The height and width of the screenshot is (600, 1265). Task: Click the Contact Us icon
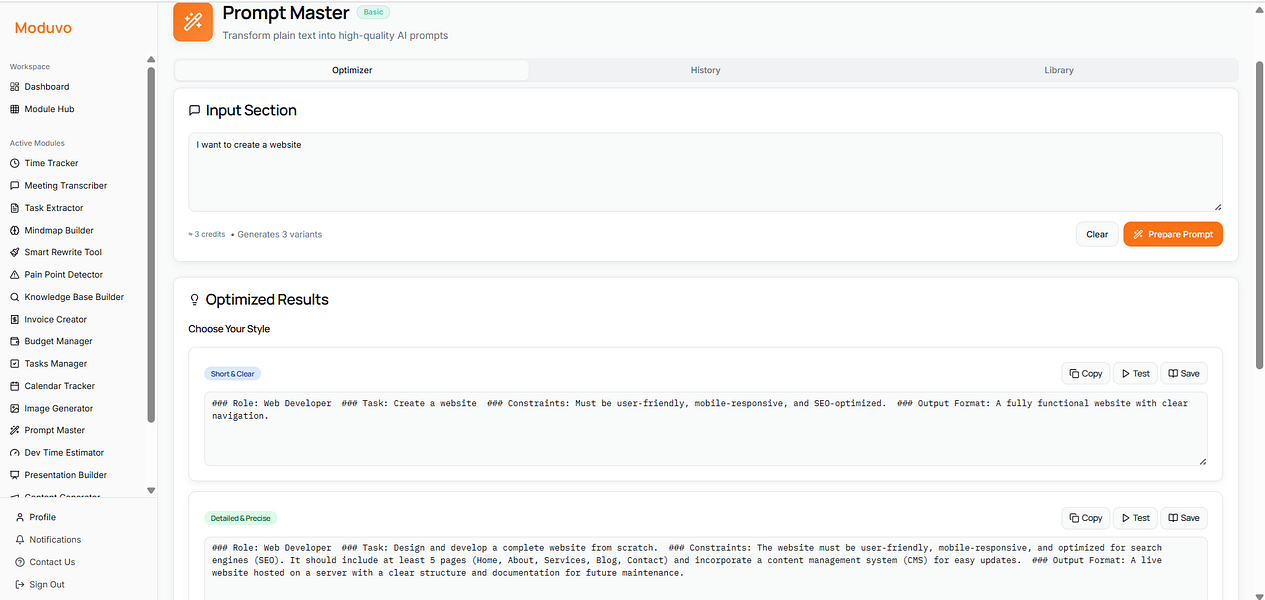tap(20, 562)
